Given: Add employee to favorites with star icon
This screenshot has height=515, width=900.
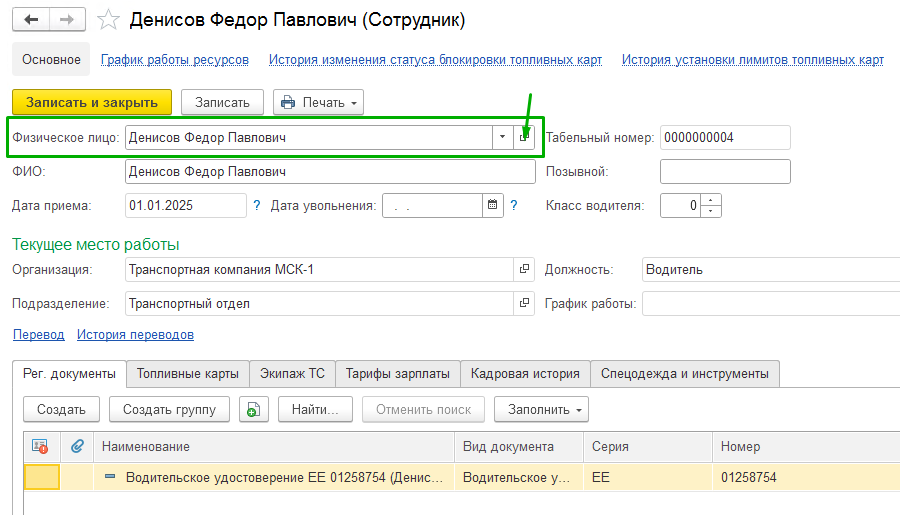Looking at the screenshot, I should pos(110,20).
